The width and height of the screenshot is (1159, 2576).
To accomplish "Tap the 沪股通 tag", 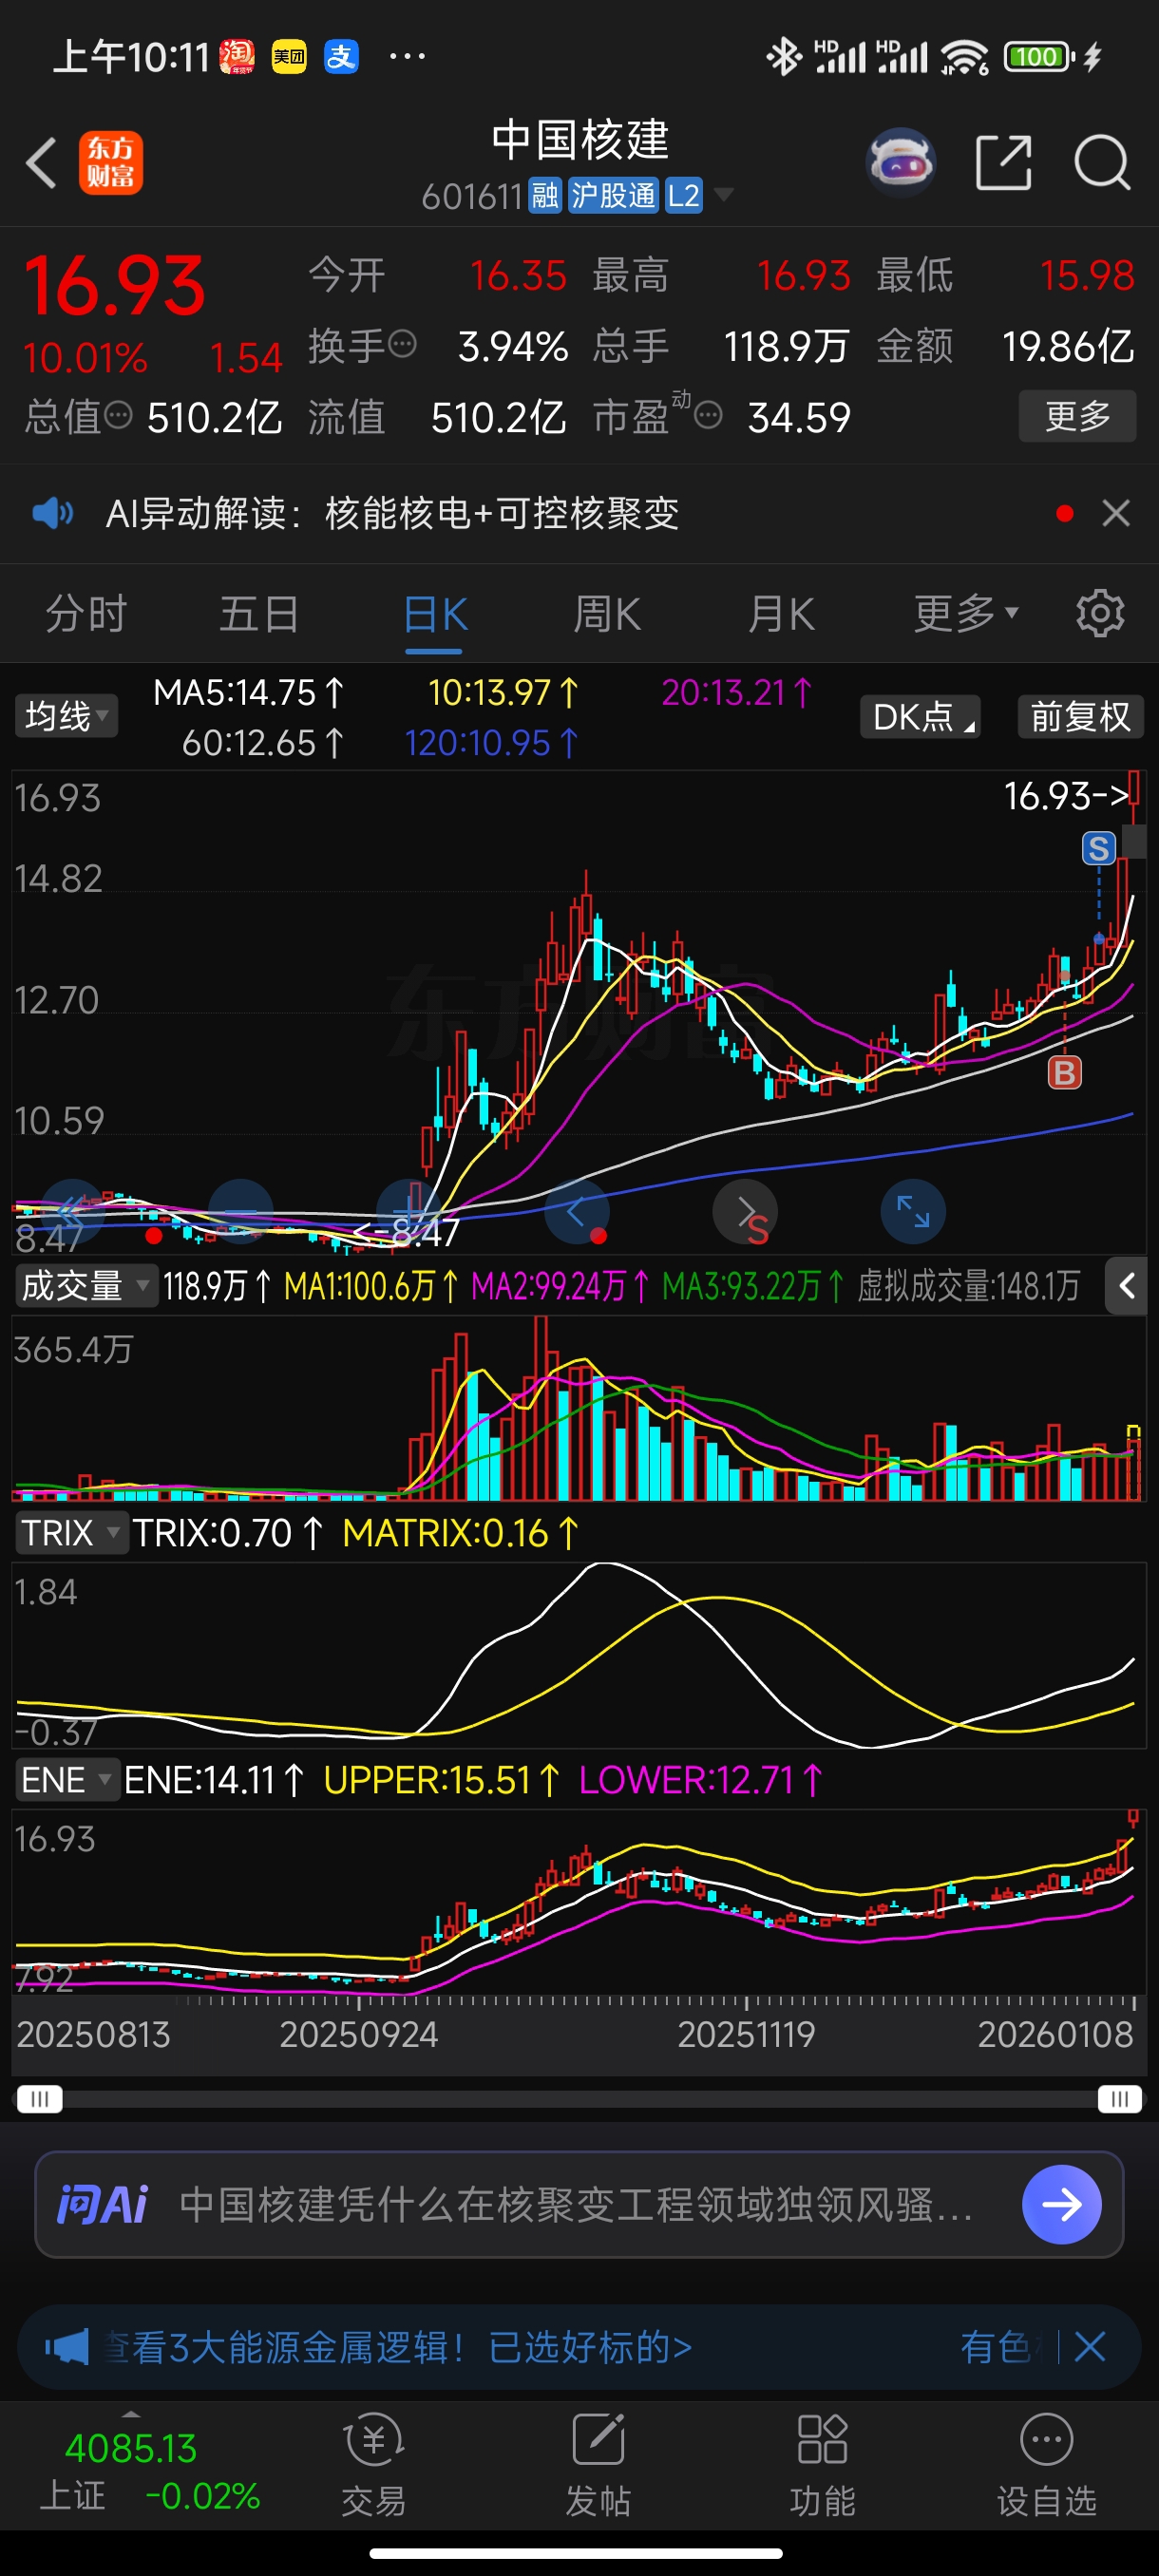I will 613,195.
